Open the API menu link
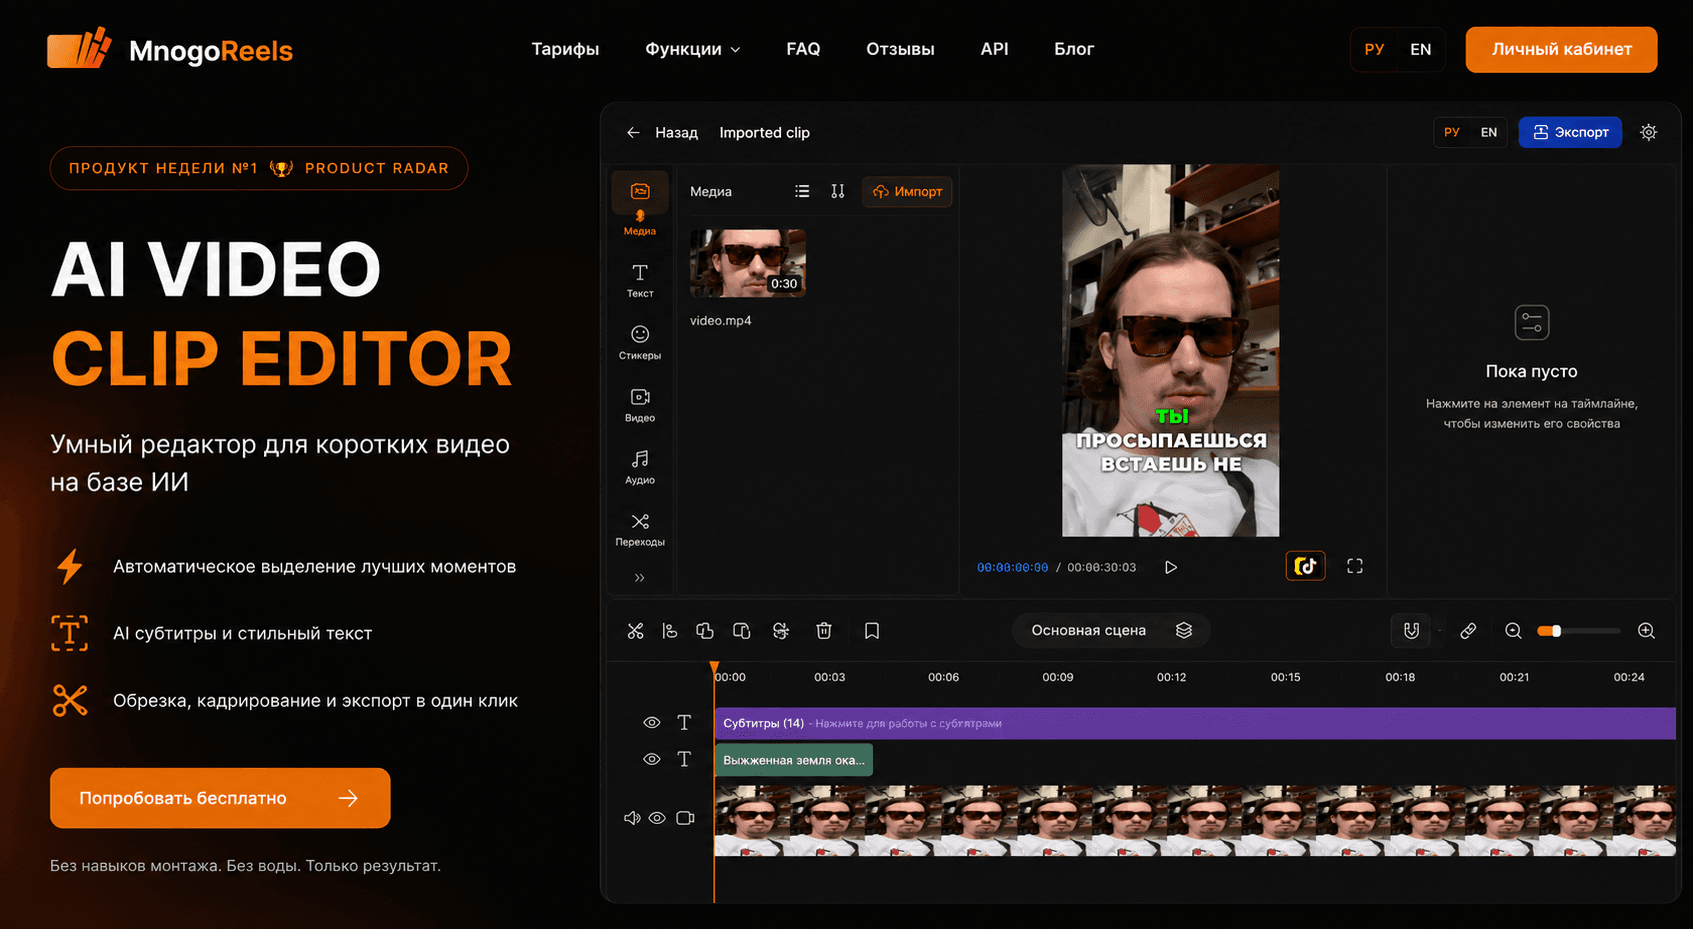 [x=994, y=49]
